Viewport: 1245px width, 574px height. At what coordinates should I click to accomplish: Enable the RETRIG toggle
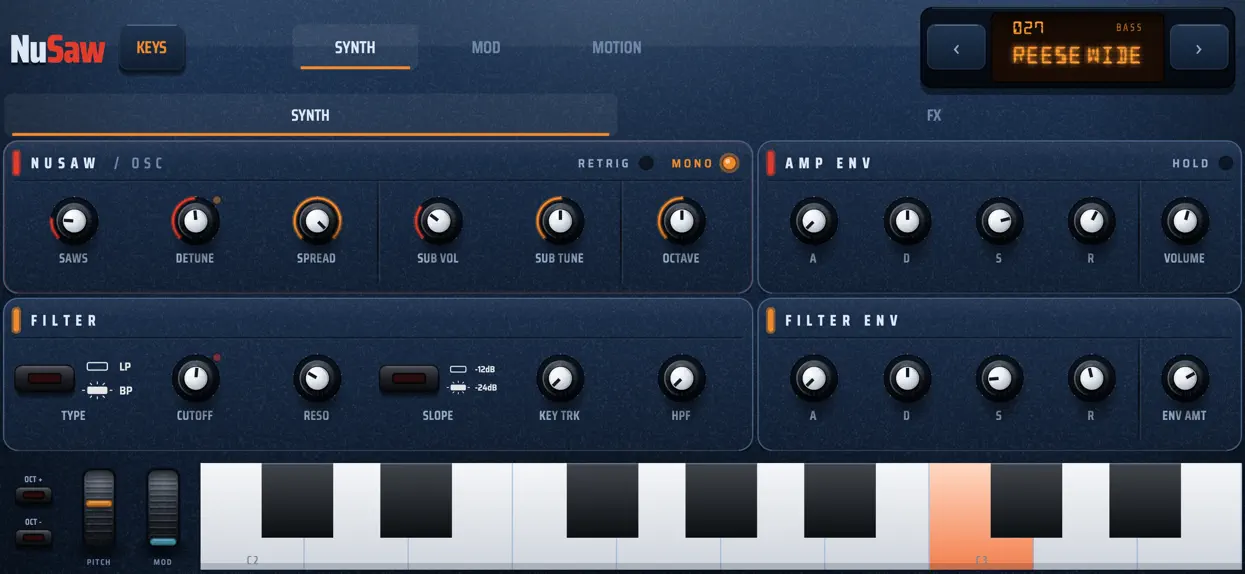pos(646,163)
